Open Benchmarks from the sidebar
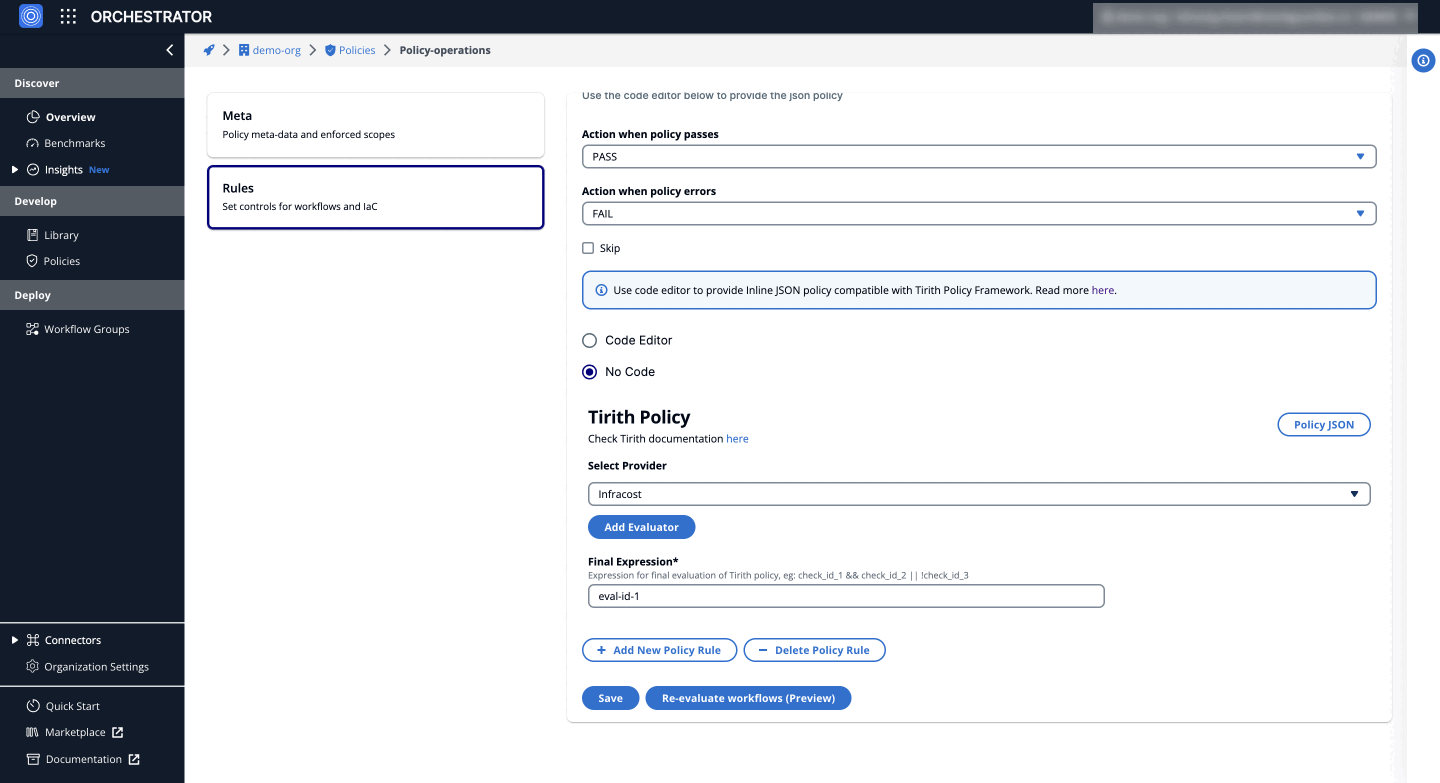The width and height of the screenshot is (1440, 783). coord(74,143)
